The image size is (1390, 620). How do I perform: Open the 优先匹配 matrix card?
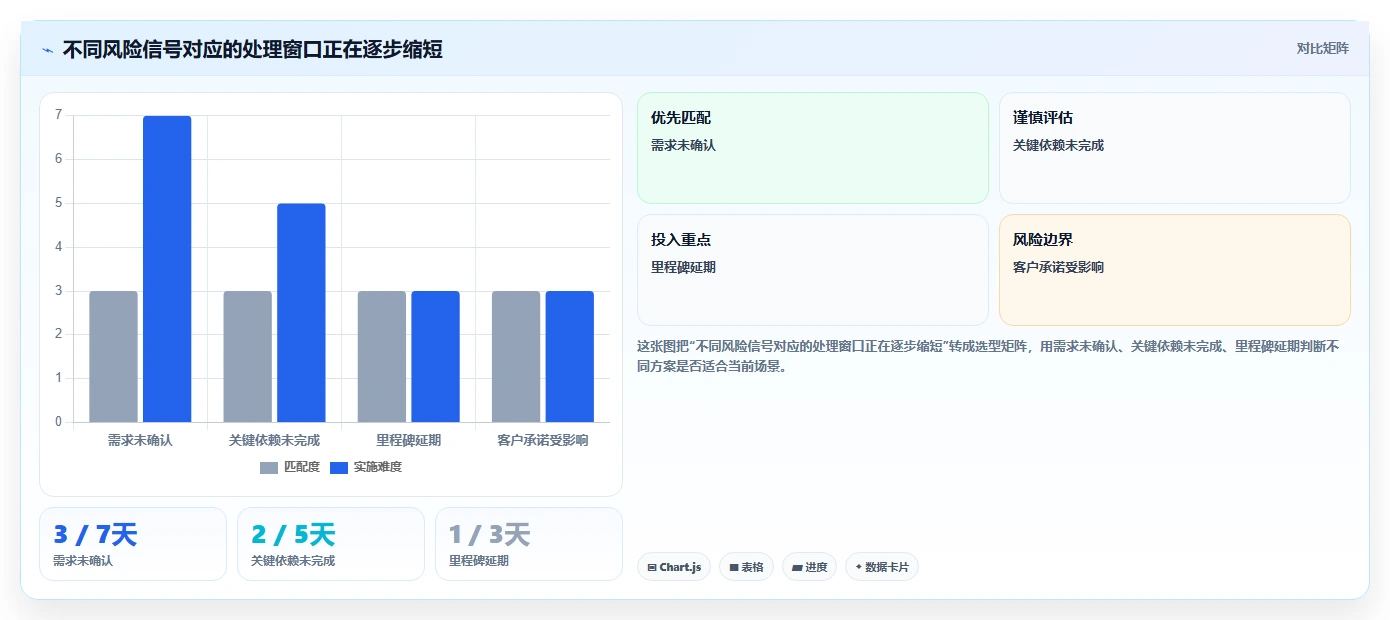click(x=813, y=148)
